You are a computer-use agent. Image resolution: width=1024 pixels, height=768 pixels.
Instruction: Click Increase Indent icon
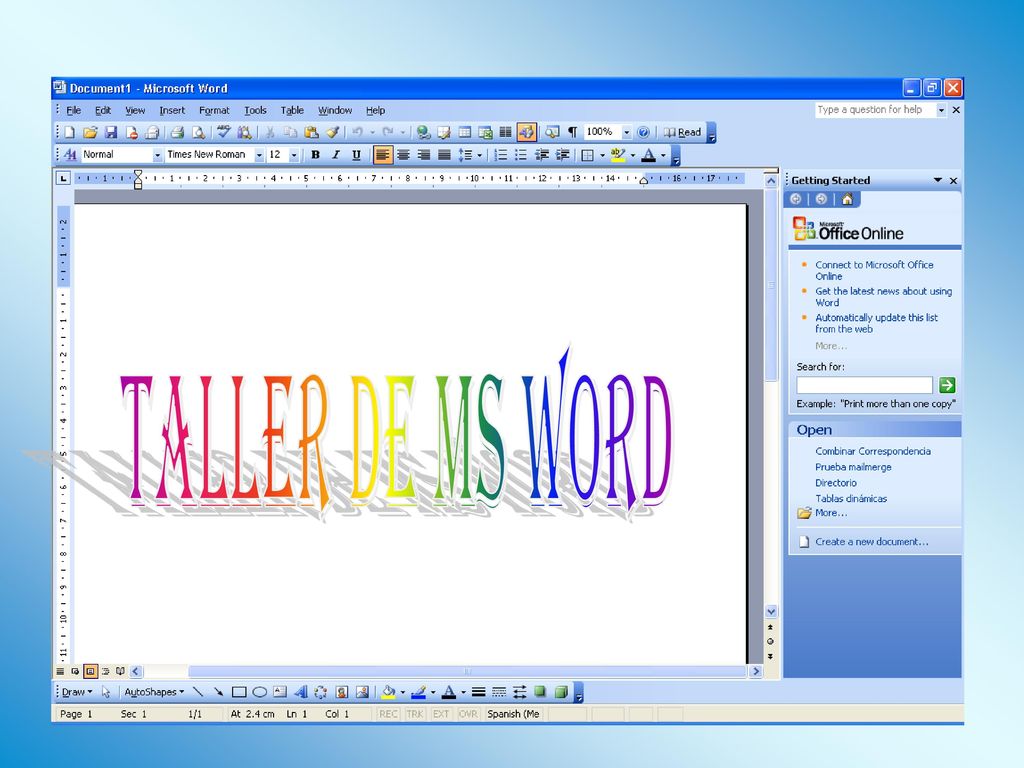click(x=562, y=155)
